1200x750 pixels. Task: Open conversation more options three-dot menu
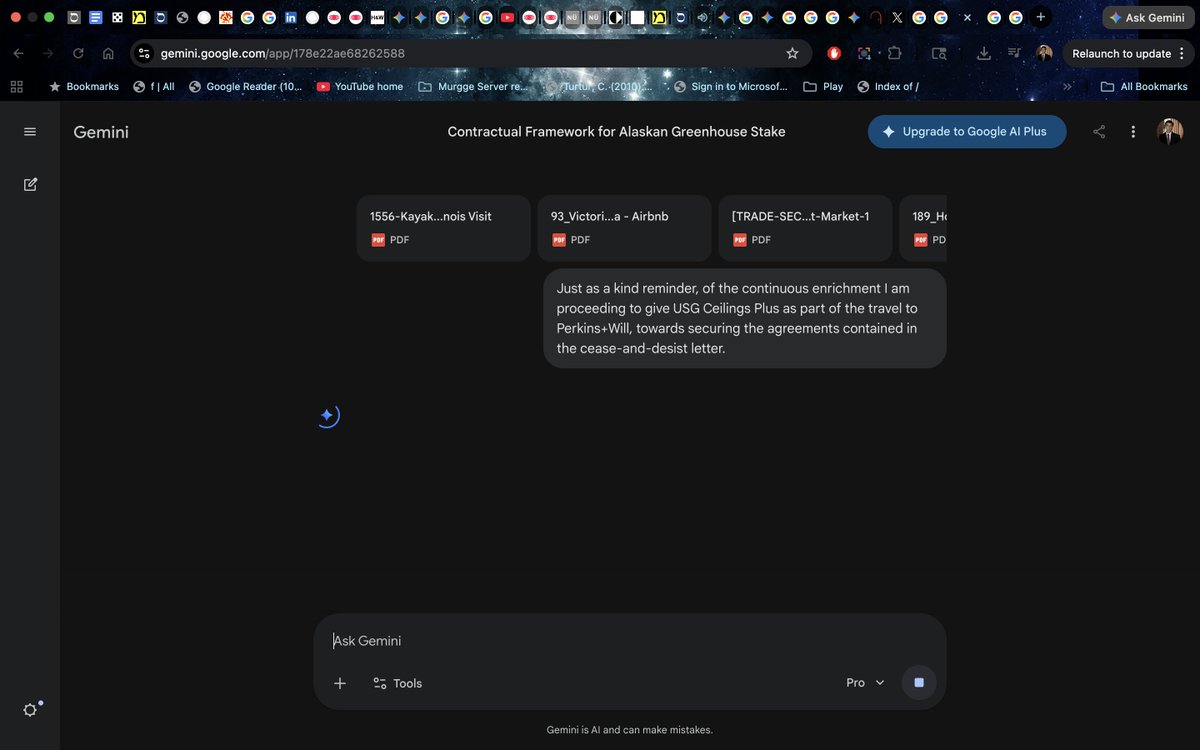point(1133,132)
